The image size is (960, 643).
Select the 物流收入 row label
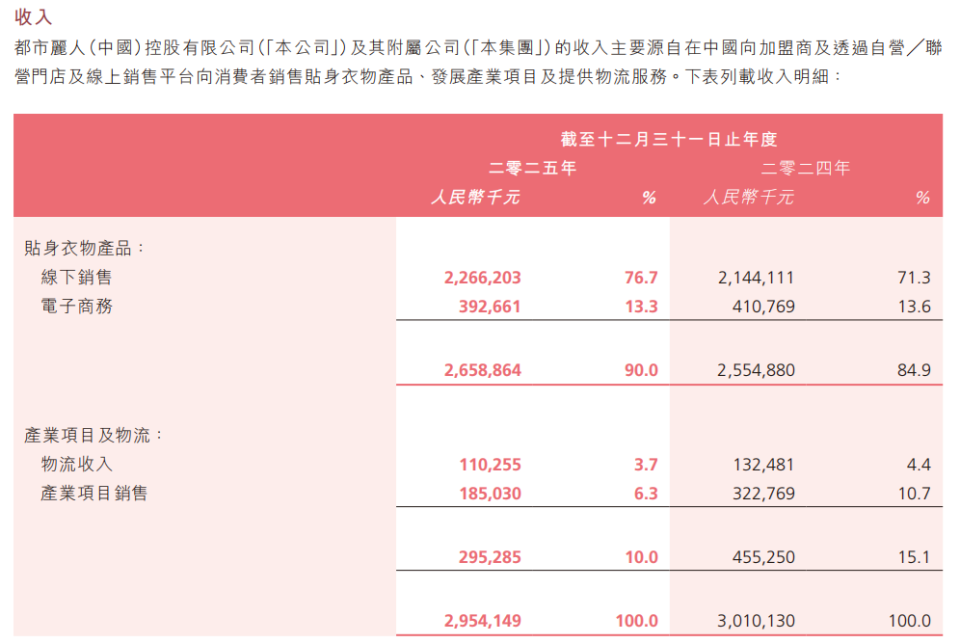[77, 464]
